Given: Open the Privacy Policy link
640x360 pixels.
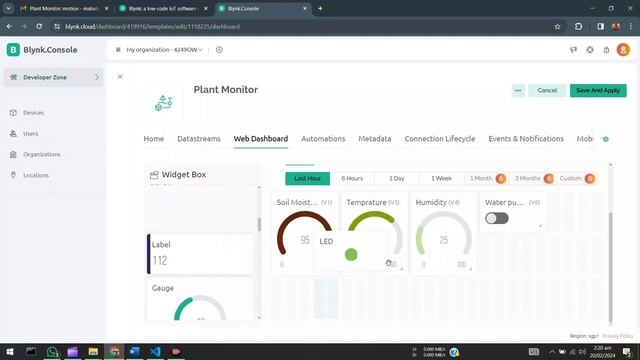Looking at the screenshot, I should [x=618, y=336].
